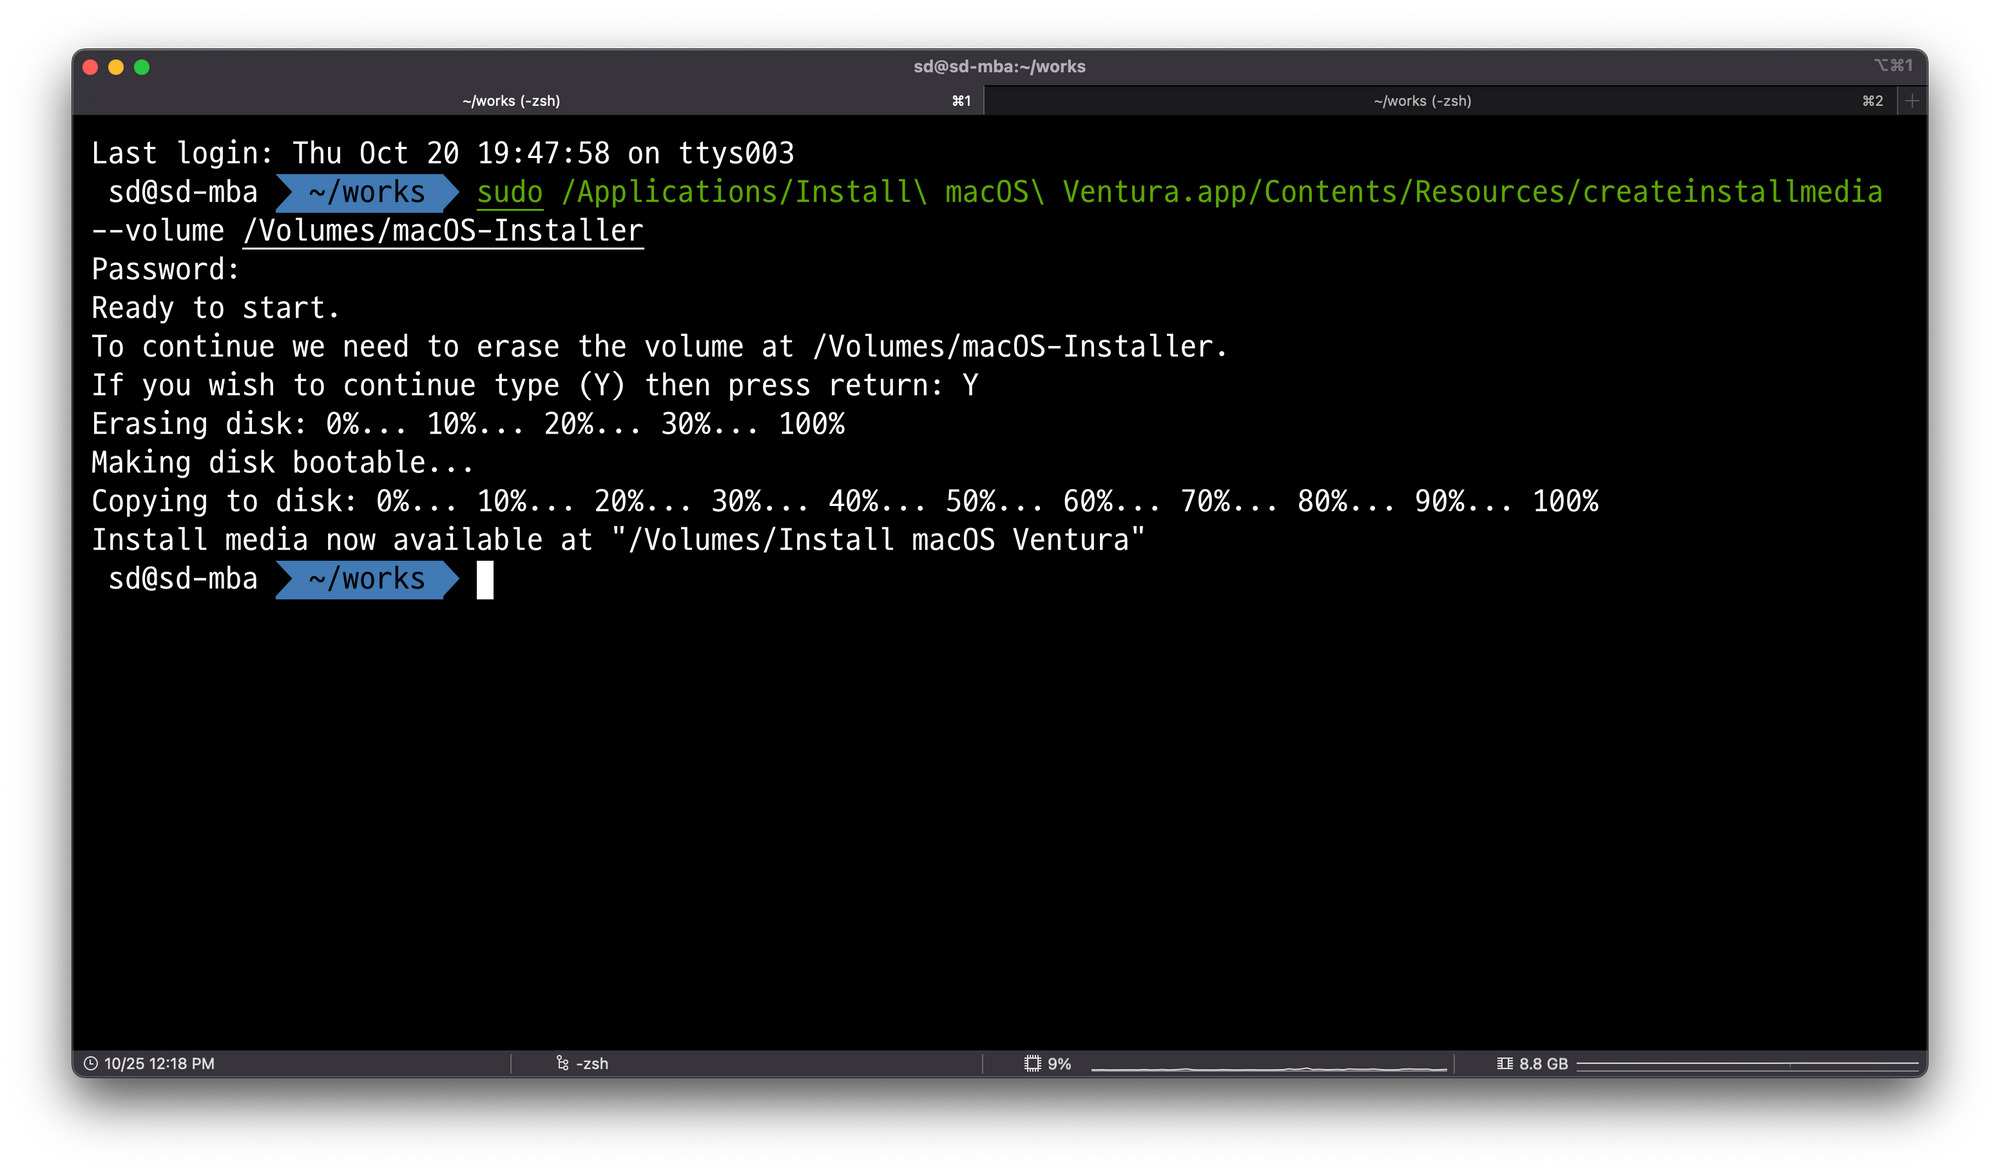Click the ⌘1 shortcut label on first tab
This screenshot has width=2000, height=1173.
961,101
